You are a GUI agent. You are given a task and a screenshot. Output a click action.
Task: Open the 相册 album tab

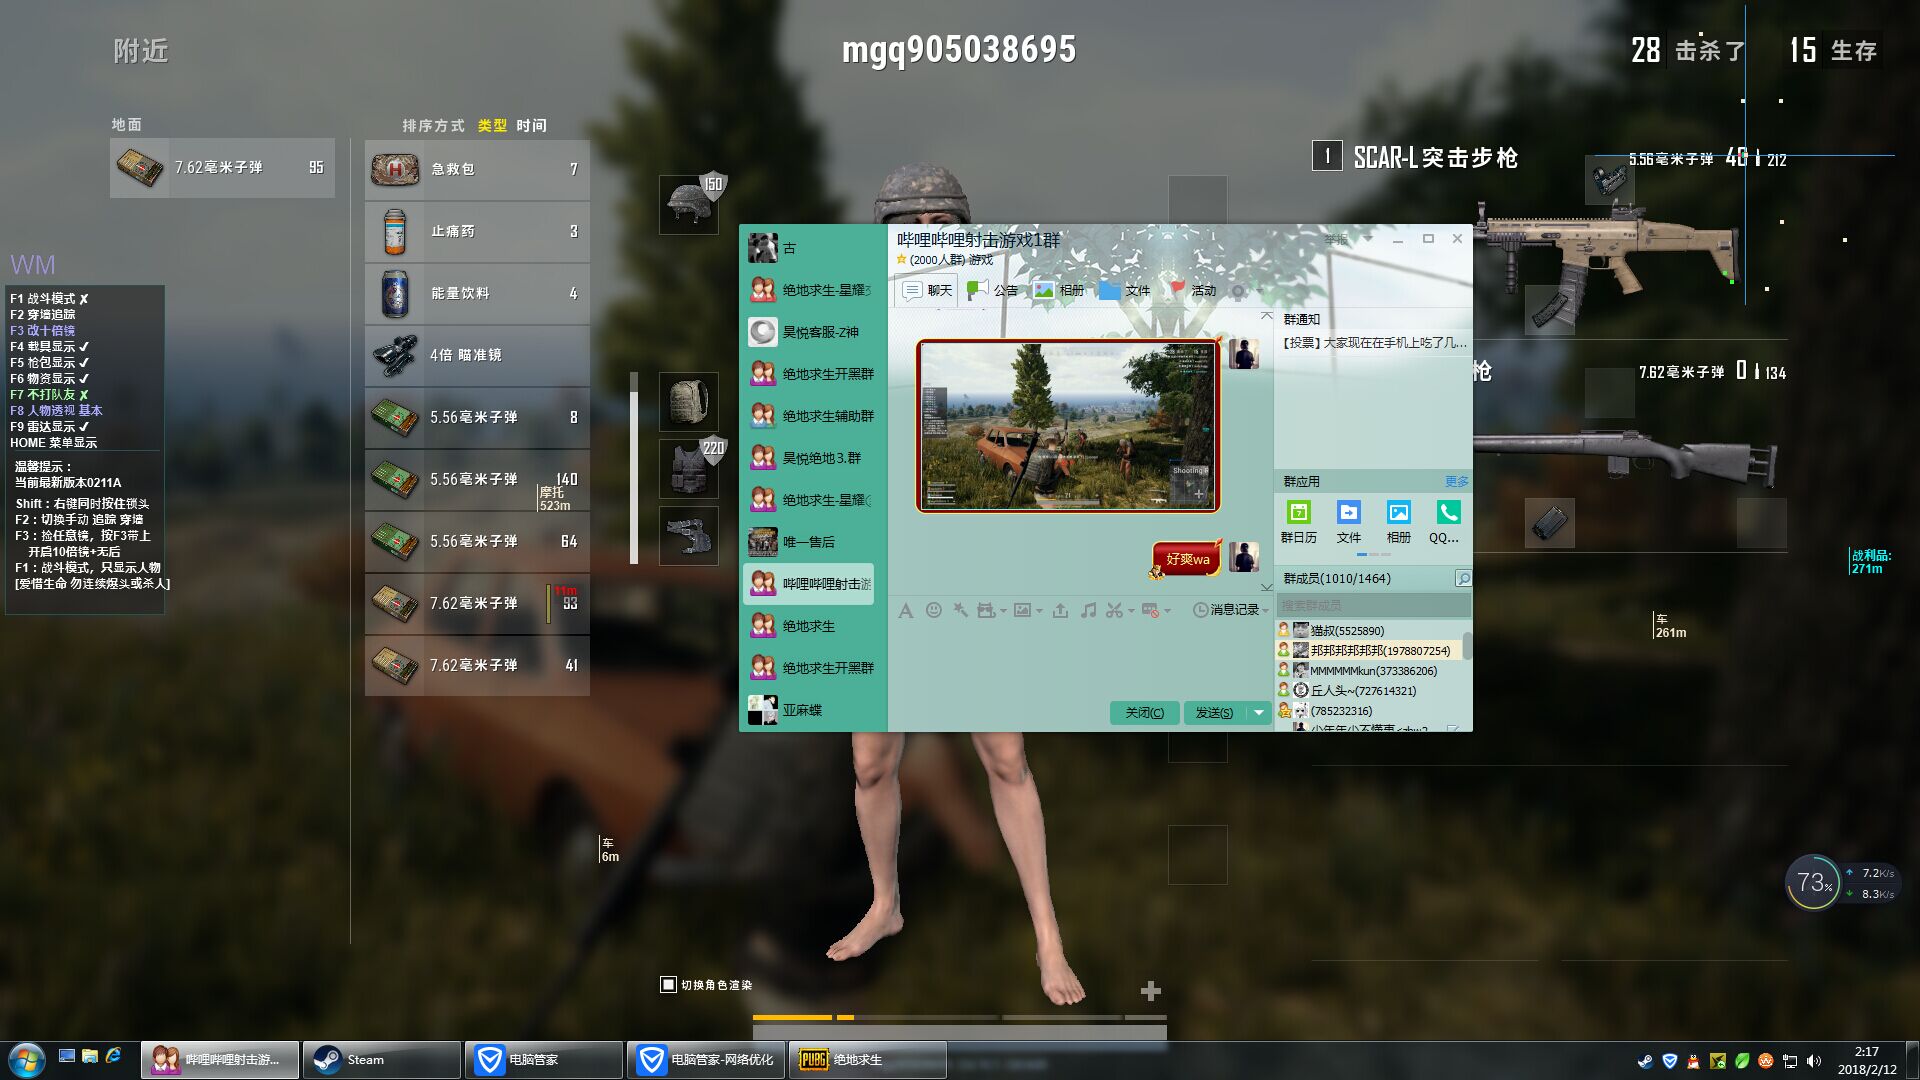pos(1059,290)
